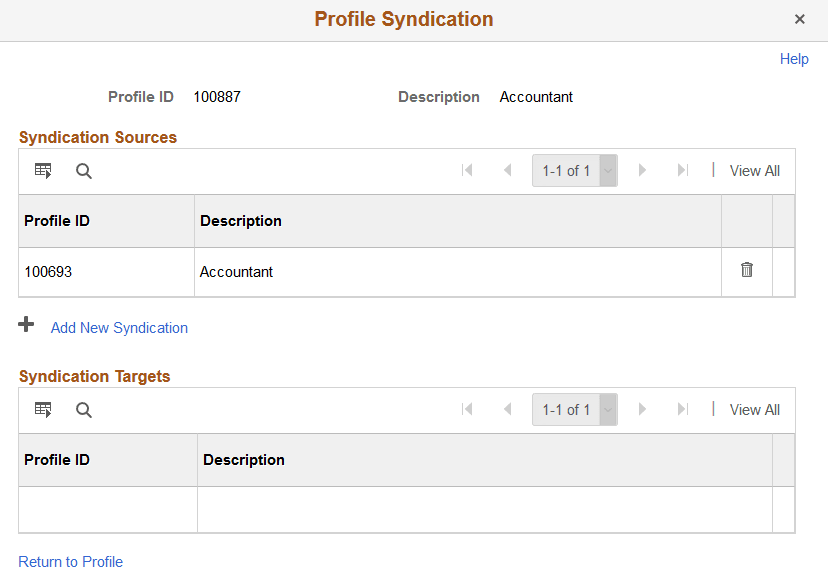Open grid action menu in Syndication Sources

pos(43,171)
